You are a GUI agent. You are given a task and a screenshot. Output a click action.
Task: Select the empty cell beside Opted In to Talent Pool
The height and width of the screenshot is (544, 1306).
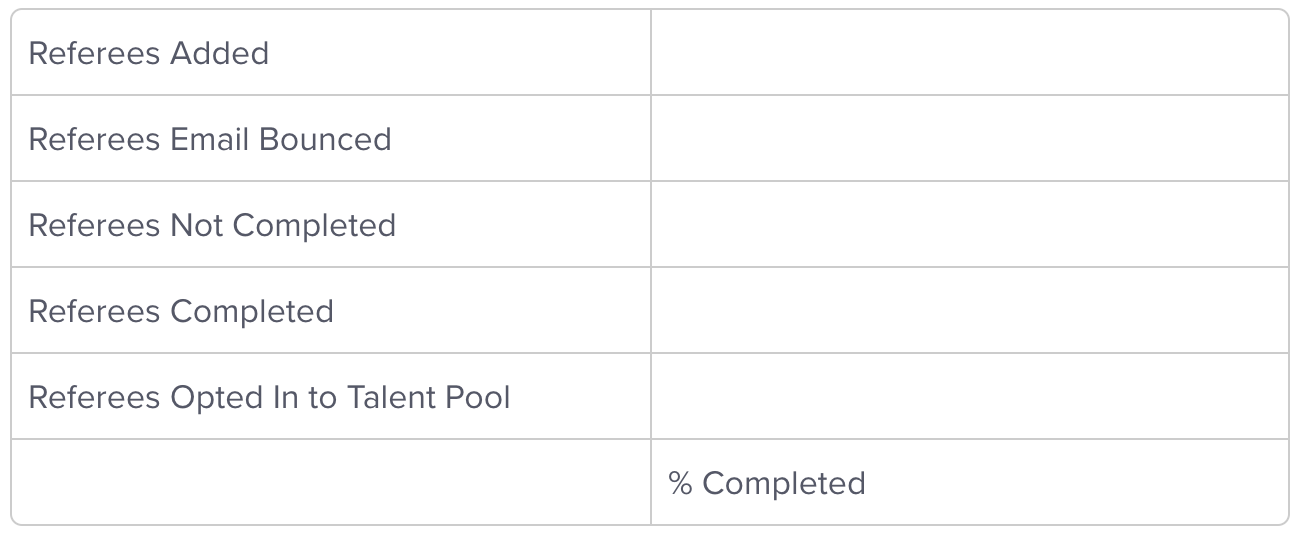969,397
